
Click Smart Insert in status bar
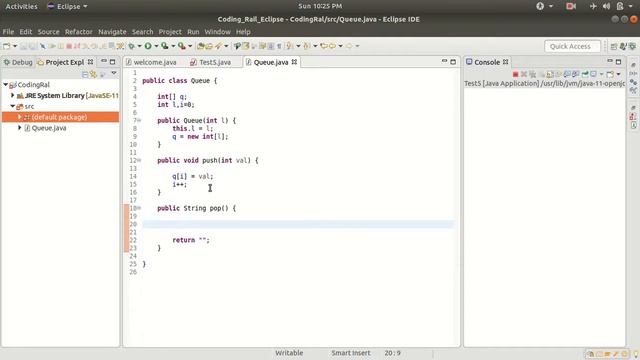(351, 353)
